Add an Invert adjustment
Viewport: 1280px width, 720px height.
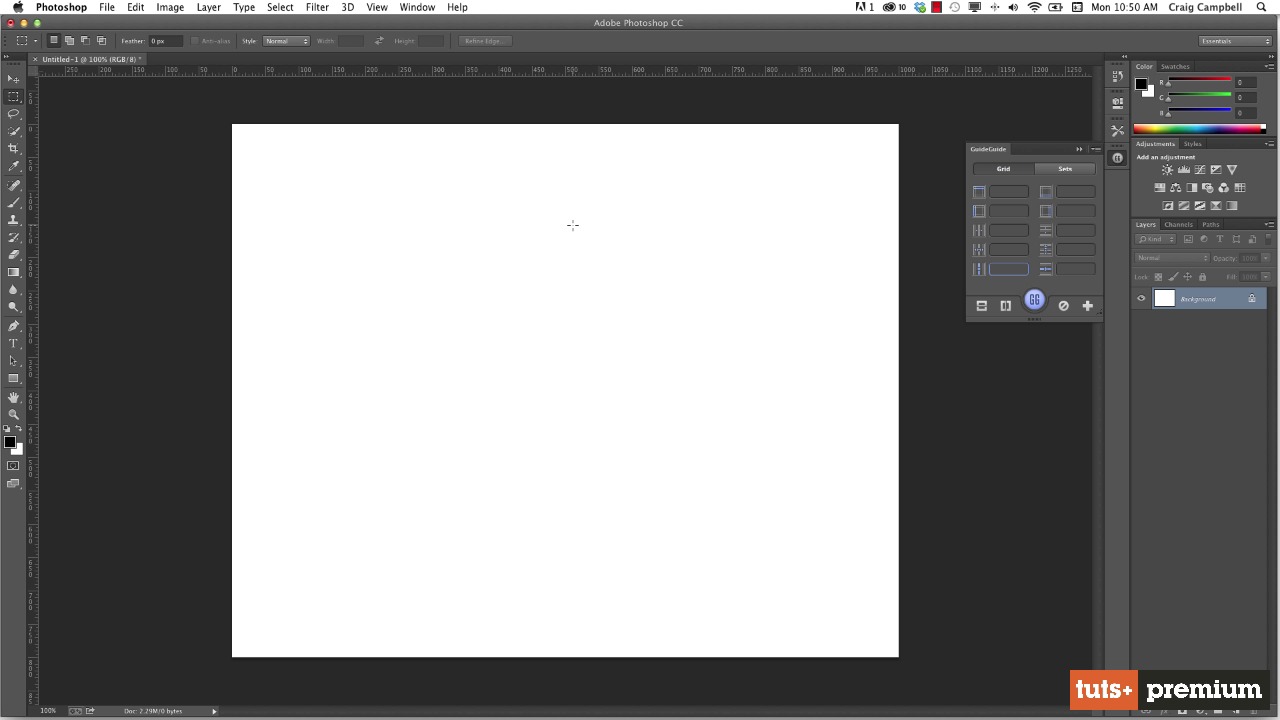[1168, 206]
